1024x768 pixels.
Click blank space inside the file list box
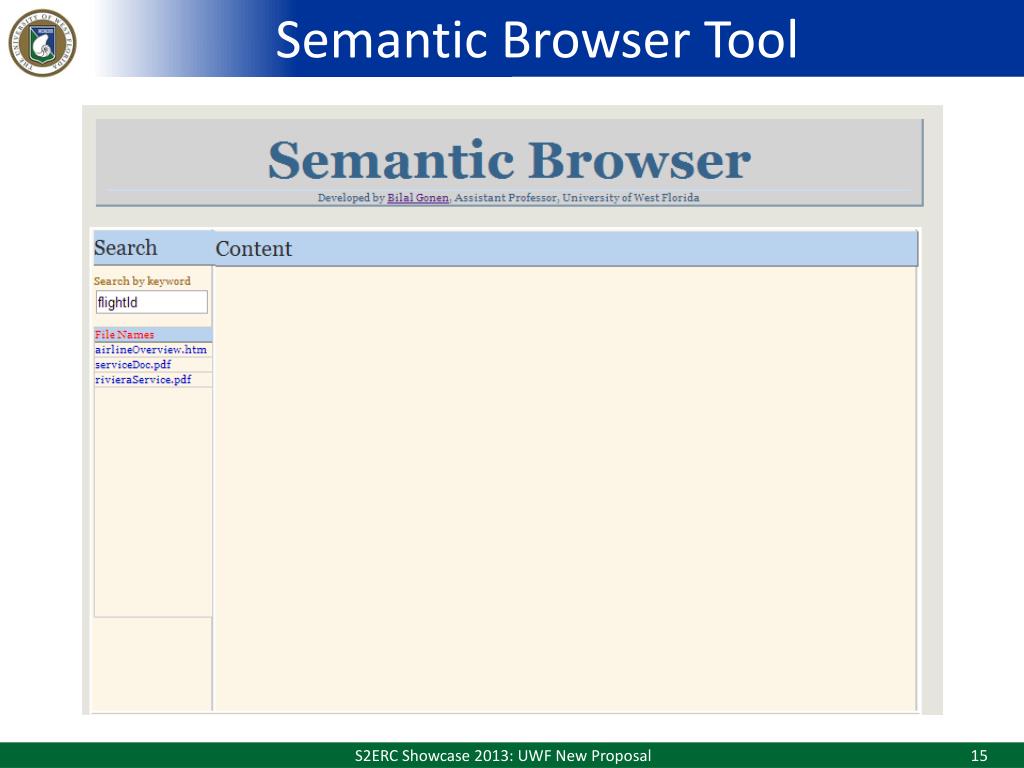pos(152,500)
